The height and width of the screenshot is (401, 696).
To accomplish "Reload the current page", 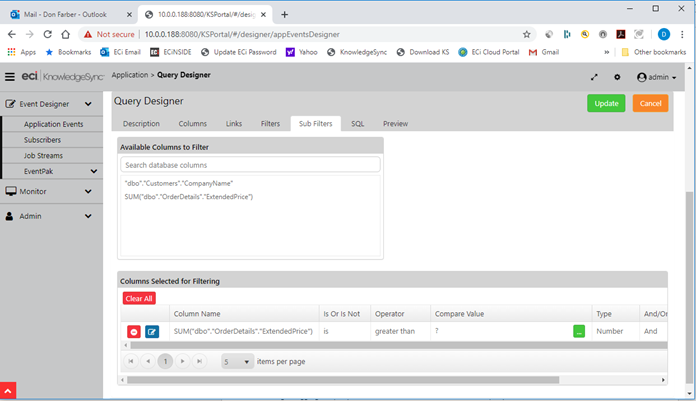I will point(47,34).
